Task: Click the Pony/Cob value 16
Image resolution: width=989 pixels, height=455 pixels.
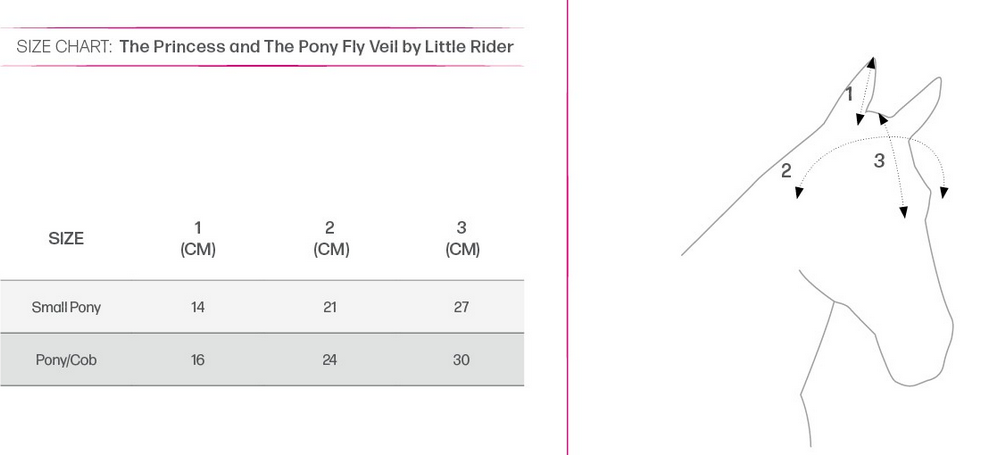Action: pyautogui.click(x=198, y=360)
